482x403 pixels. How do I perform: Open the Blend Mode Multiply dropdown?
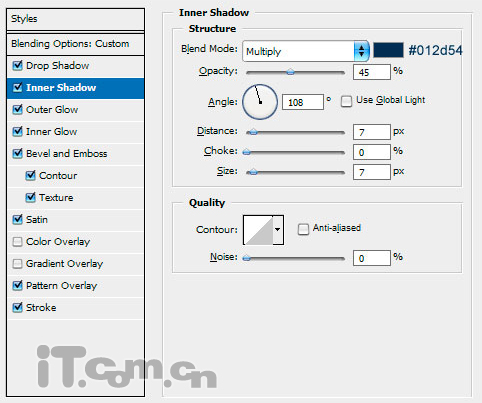click(x=306, y=51)
